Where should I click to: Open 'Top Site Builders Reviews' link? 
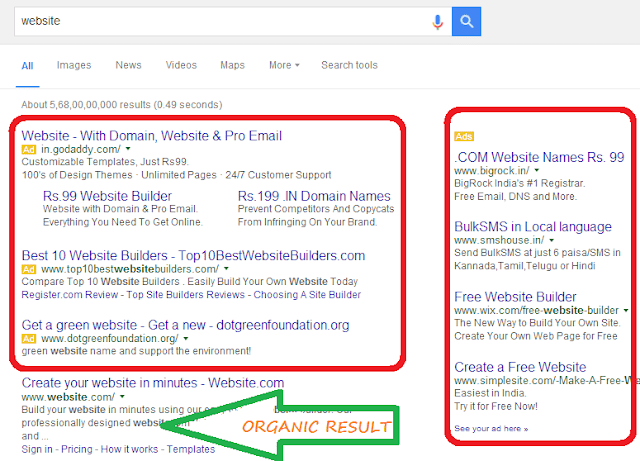[185, 295]
